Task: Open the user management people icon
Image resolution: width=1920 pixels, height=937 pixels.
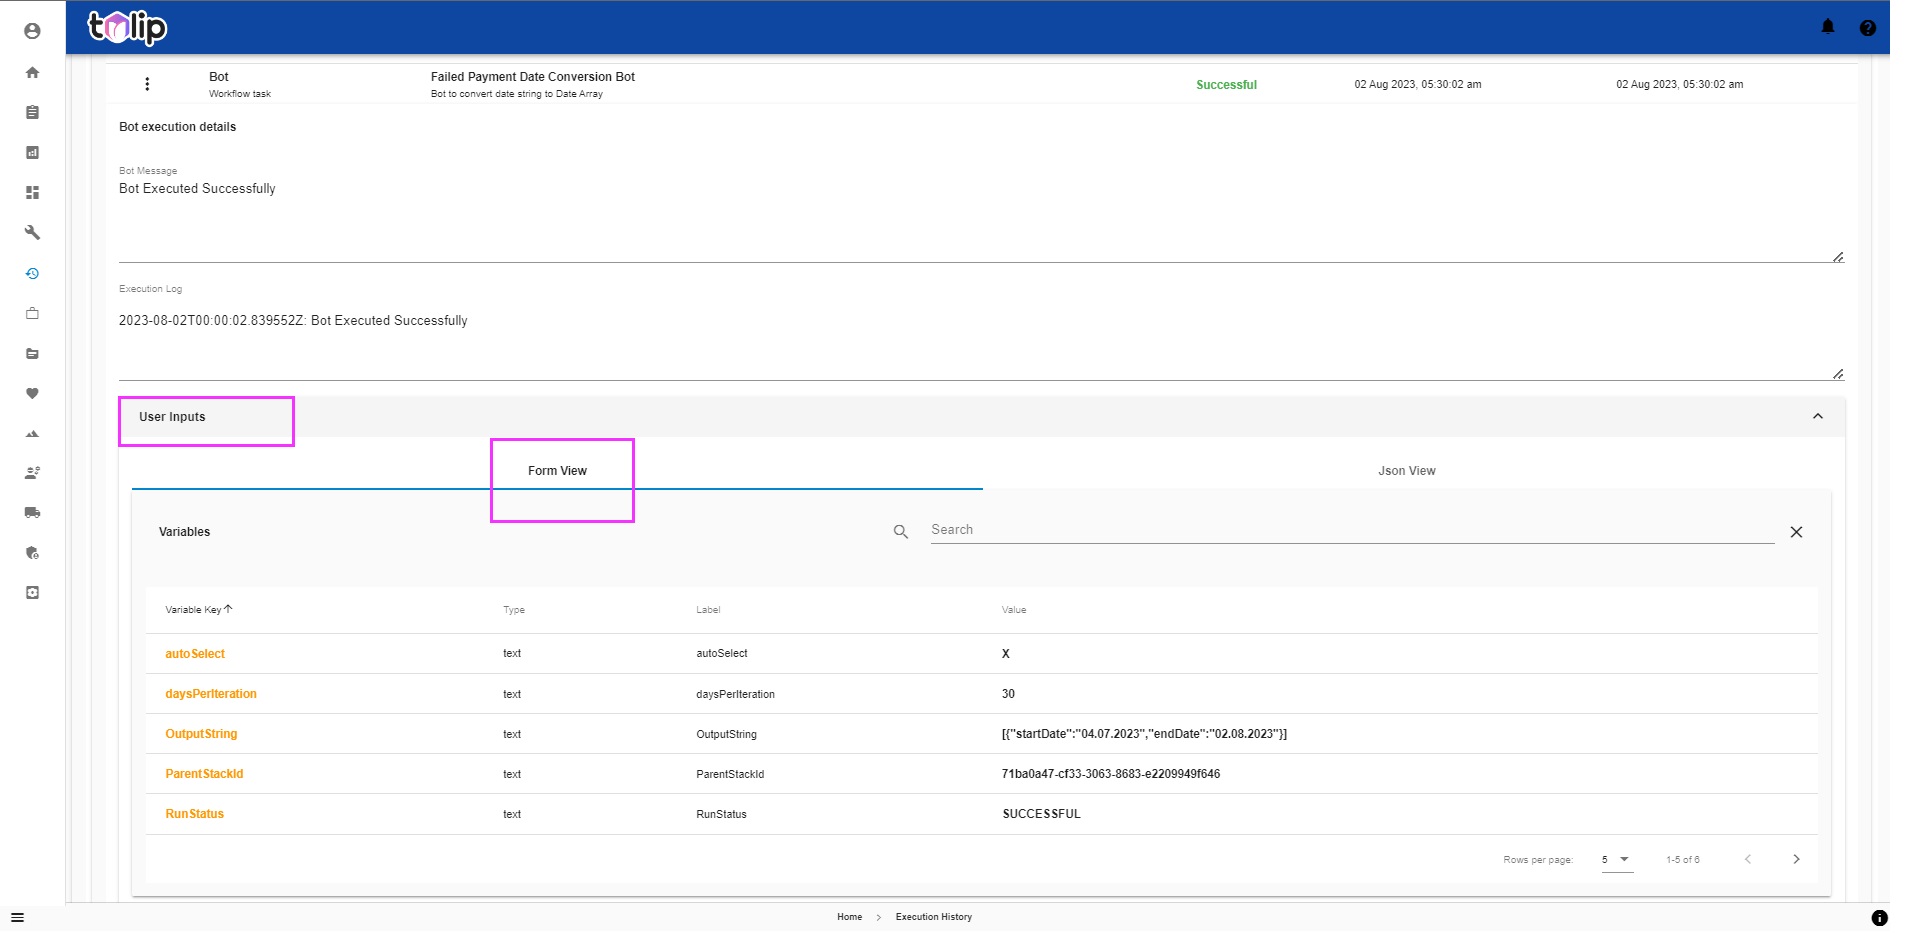Action: pyautogui.click(x=32, y=472)
